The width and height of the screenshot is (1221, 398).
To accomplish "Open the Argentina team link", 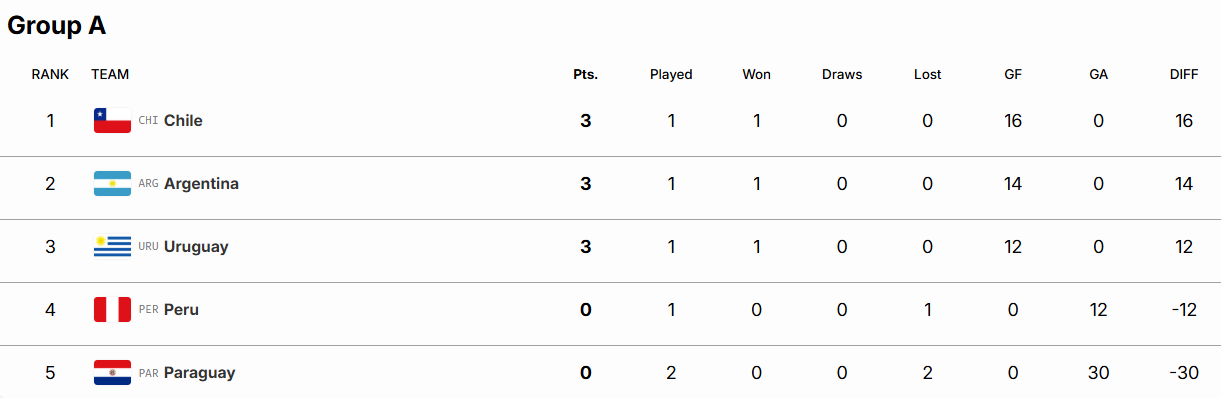I will point(201,184).
